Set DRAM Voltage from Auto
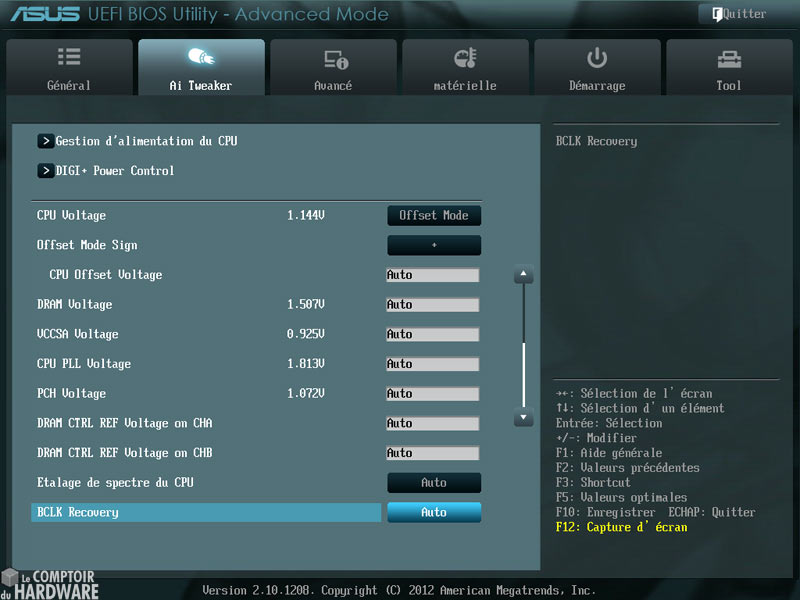The image size is (800, 600). [434, 304]
